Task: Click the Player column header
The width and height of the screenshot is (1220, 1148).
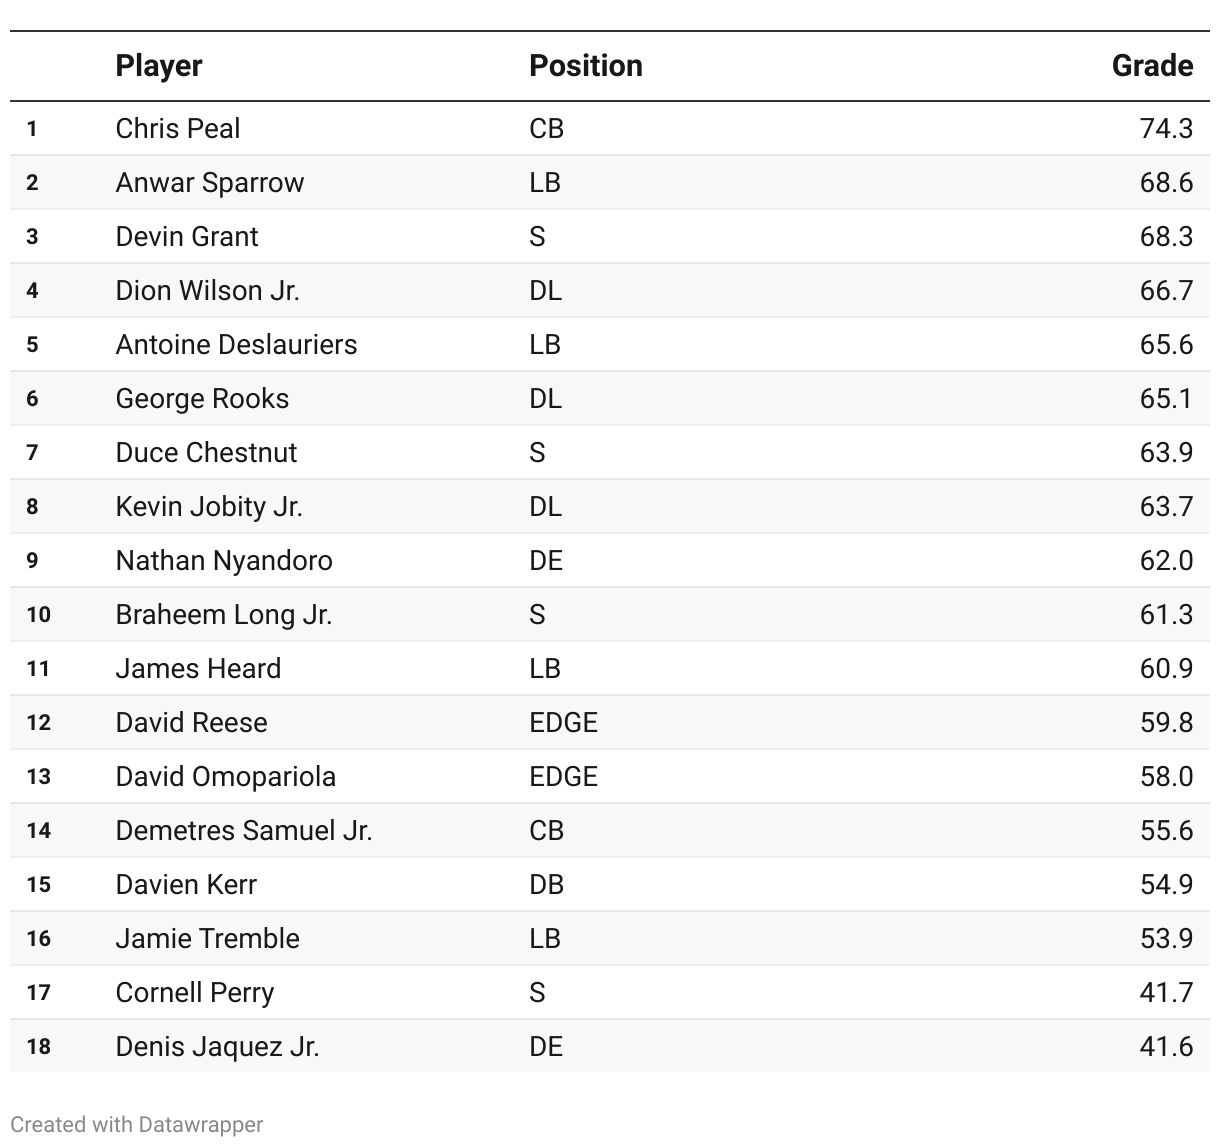Action: 159,66
